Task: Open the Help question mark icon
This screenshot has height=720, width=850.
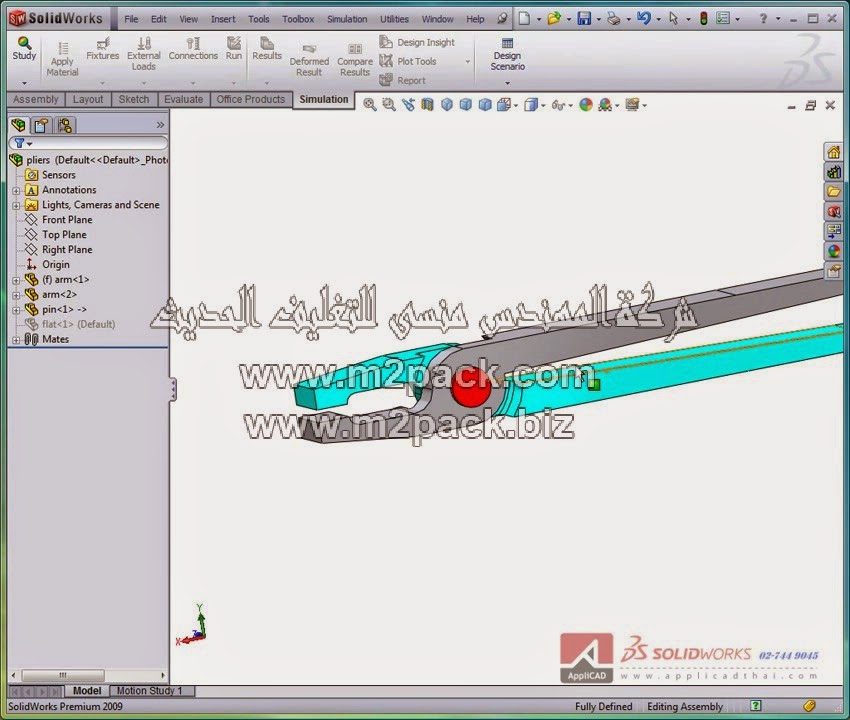Action: point(763,19)
